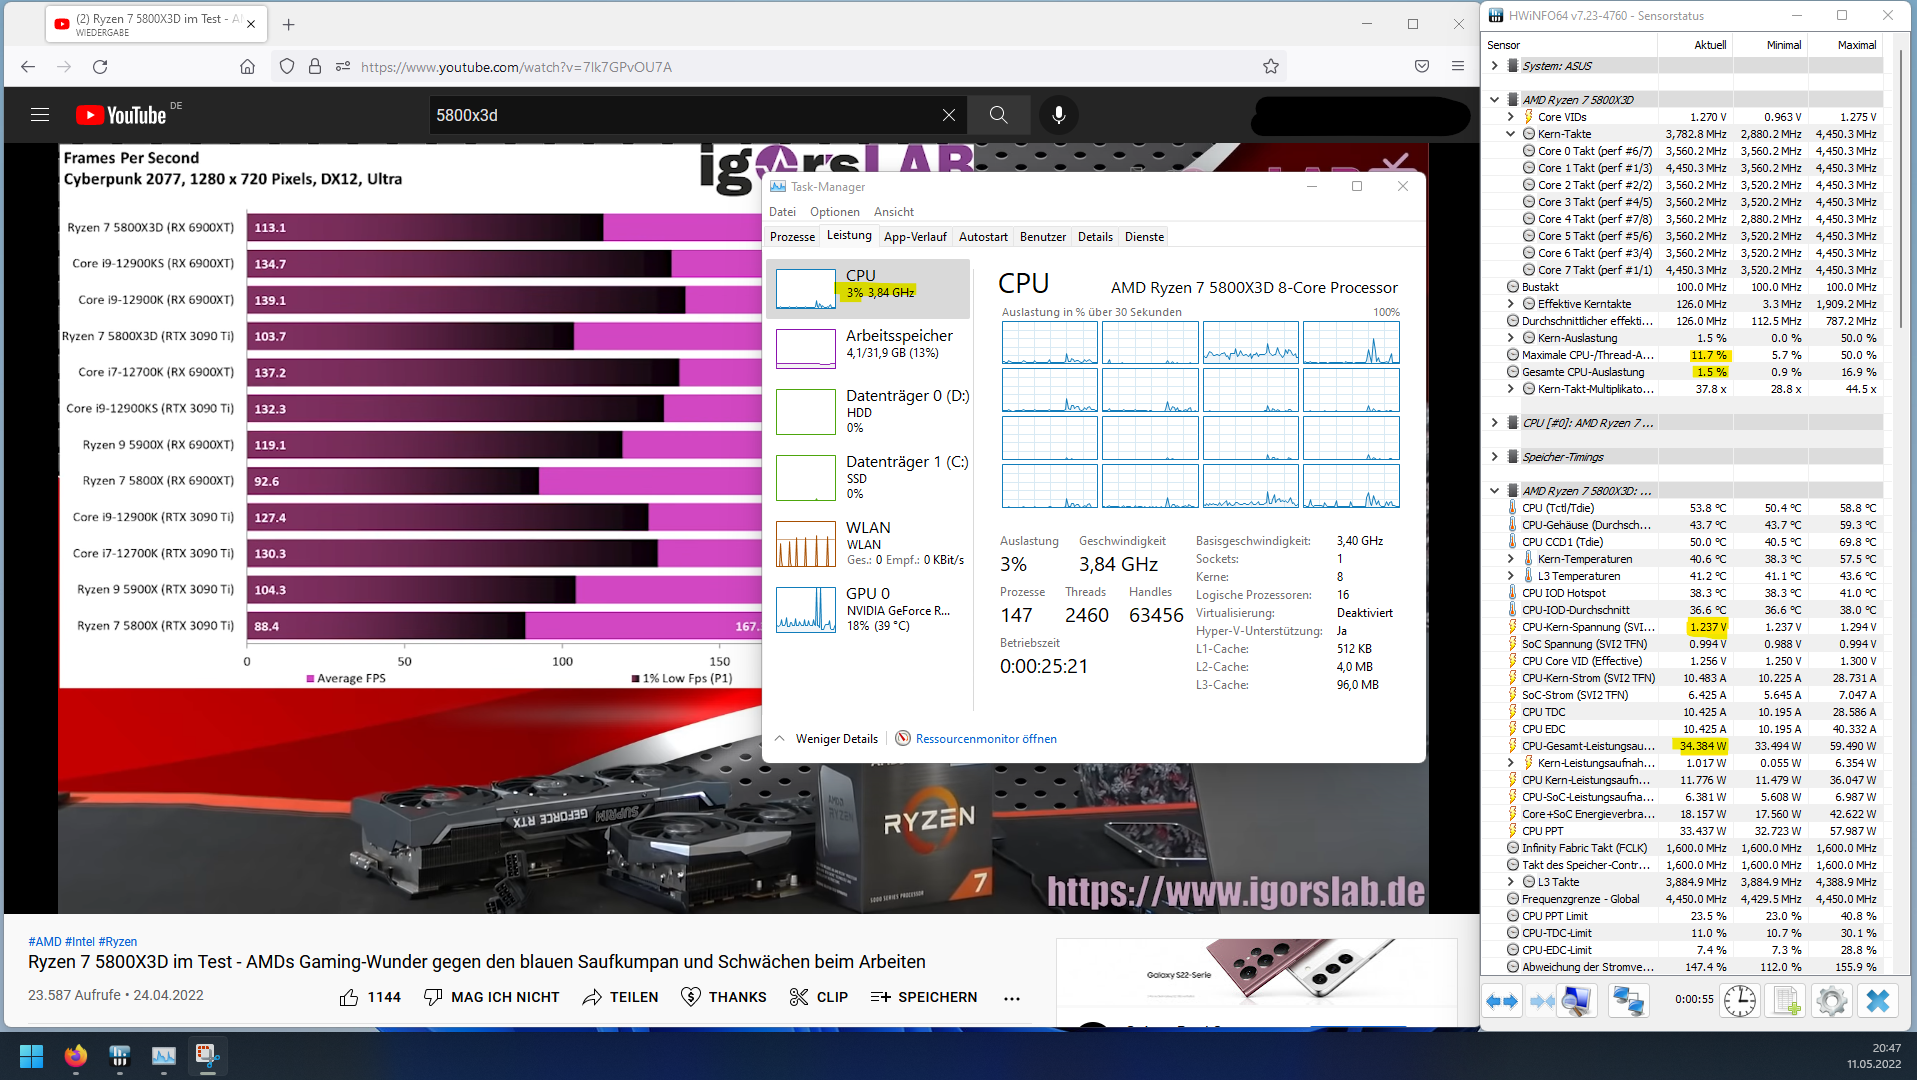
Task: Open Firefox application hamburger menu
Action: coord(1457,67)
